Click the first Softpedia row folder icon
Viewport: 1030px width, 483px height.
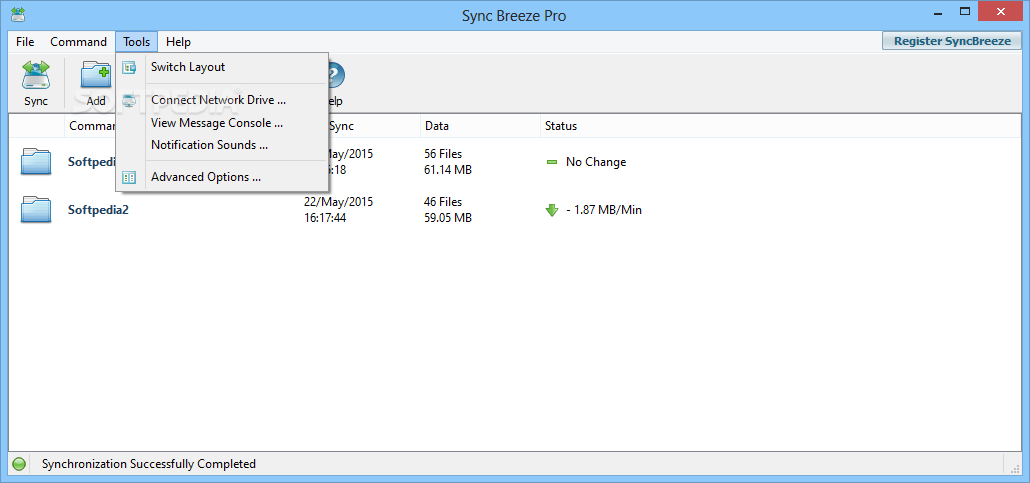(36, 162)
